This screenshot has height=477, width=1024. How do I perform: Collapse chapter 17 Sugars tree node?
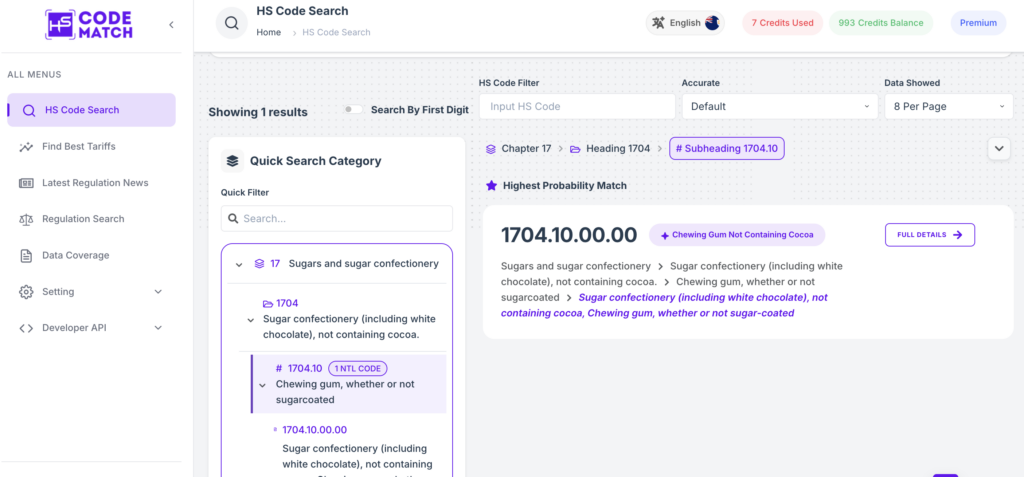click(x=239, y=265)
